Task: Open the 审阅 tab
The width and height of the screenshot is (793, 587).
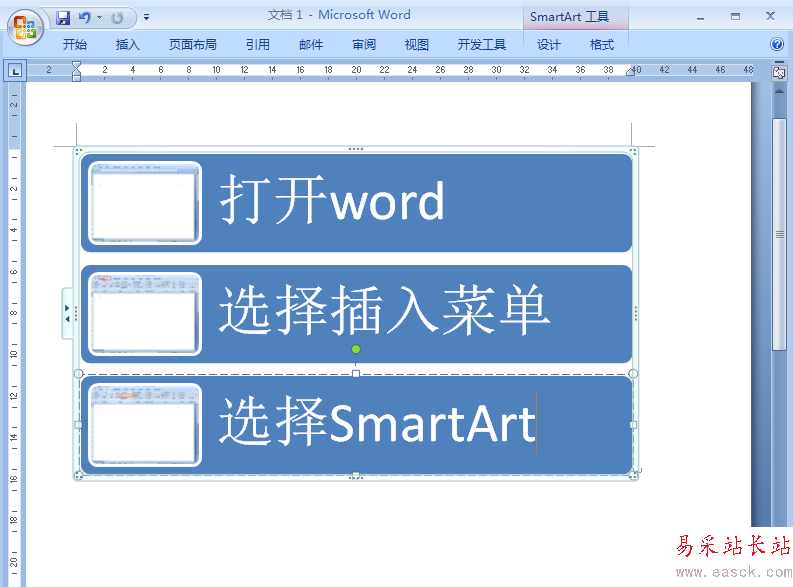Action: tap(364, 44)
